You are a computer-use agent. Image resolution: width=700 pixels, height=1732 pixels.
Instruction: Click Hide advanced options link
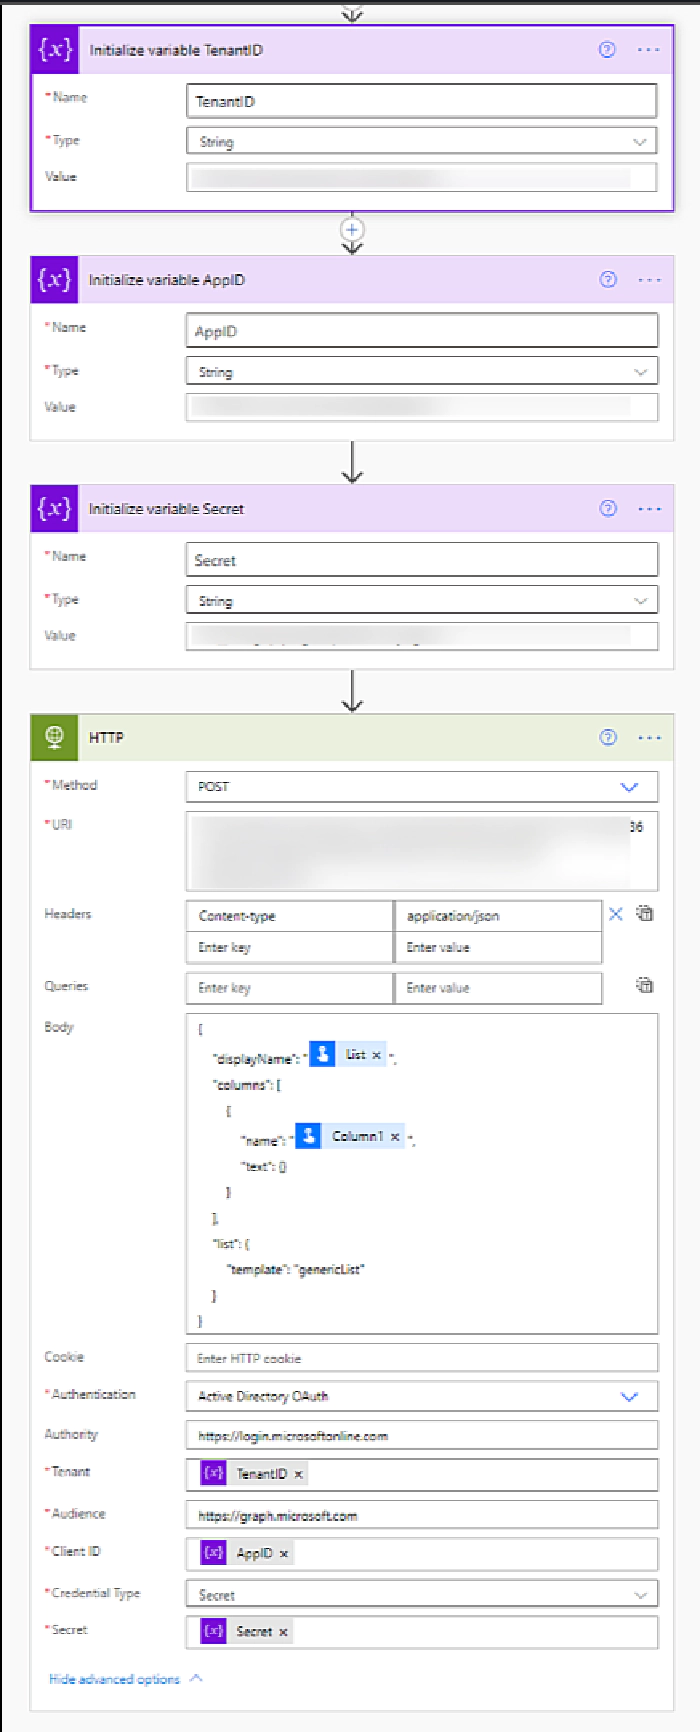pos(115,1679)
